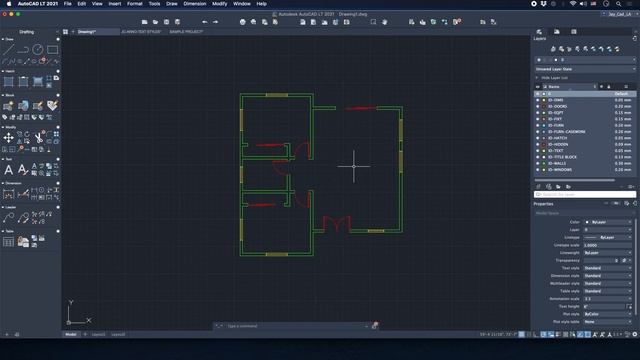Open the Apple menu
This screenshot has width=640, height=360.
coord(9,4)
